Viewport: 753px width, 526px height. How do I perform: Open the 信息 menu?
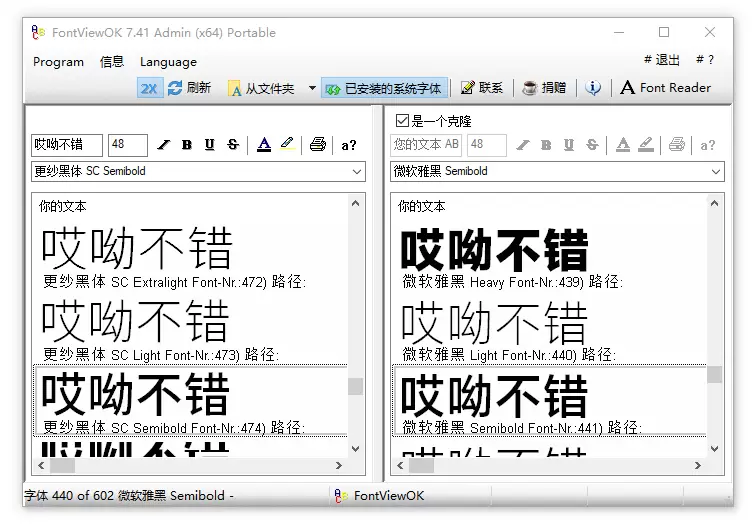(112, 61)
